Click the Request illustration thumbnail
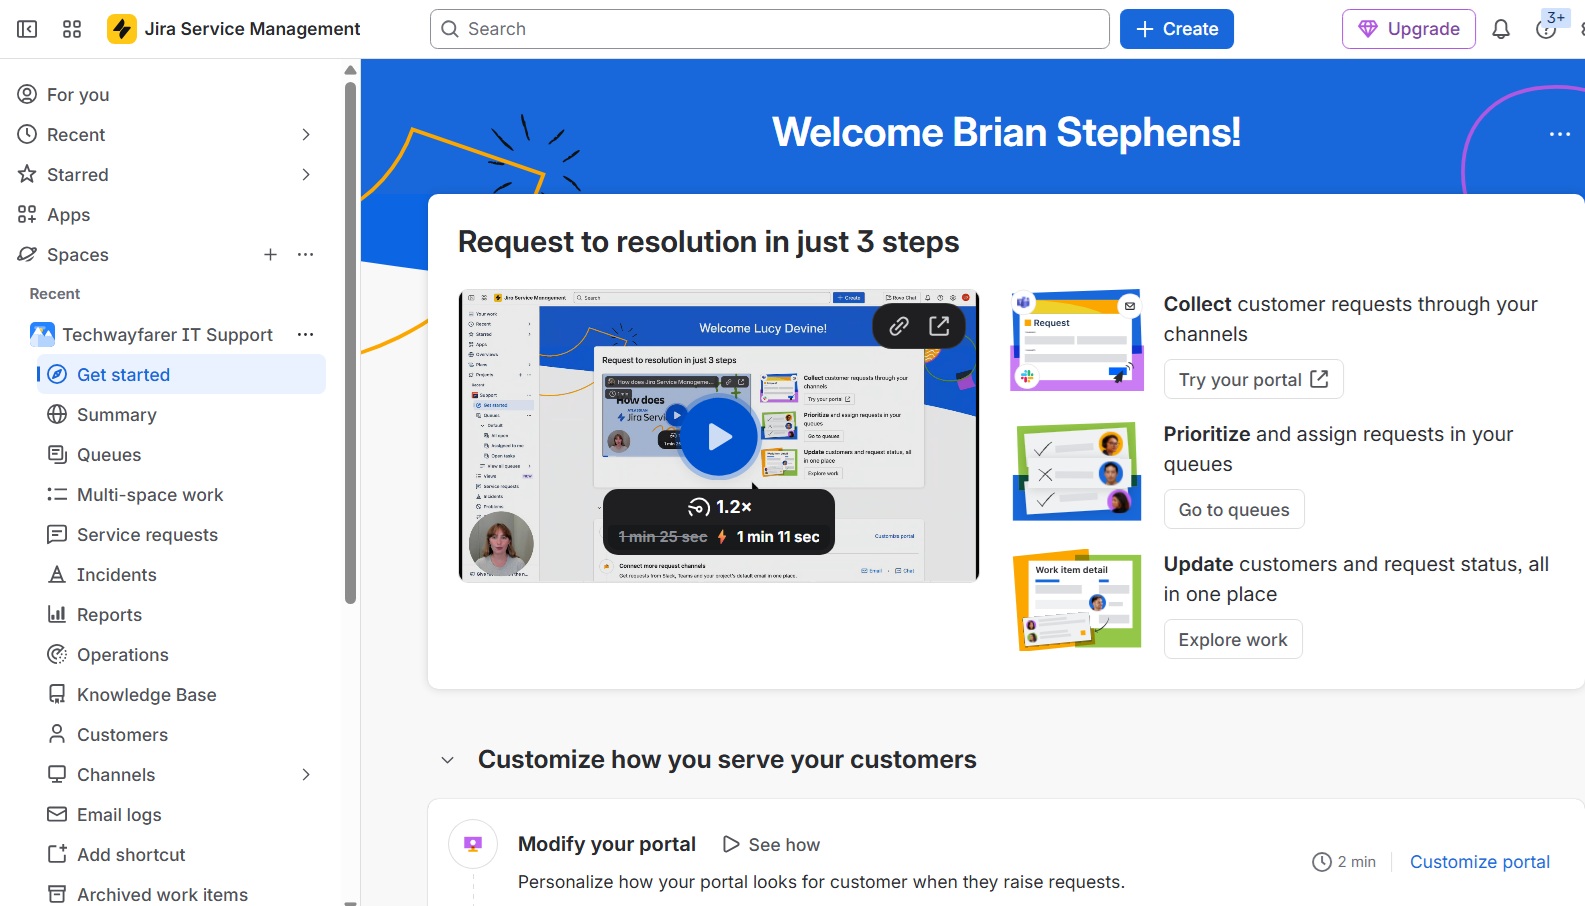 coord(1077,341)
